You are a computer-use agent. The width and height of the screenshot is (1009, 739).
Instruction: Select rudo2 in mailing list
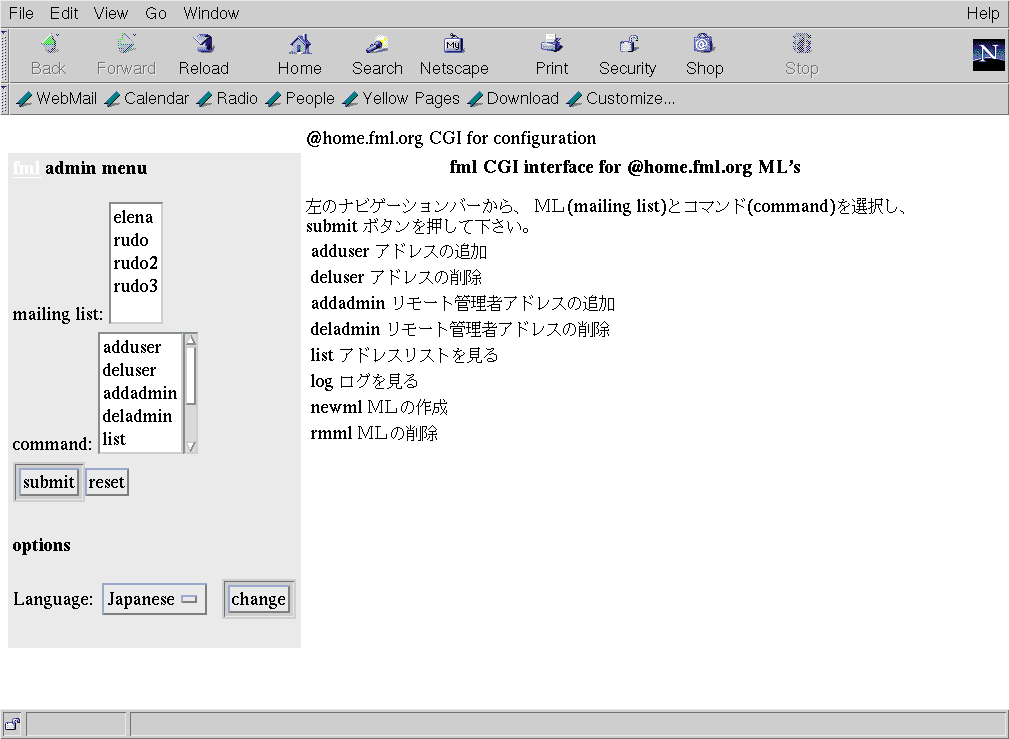(135, 263)
